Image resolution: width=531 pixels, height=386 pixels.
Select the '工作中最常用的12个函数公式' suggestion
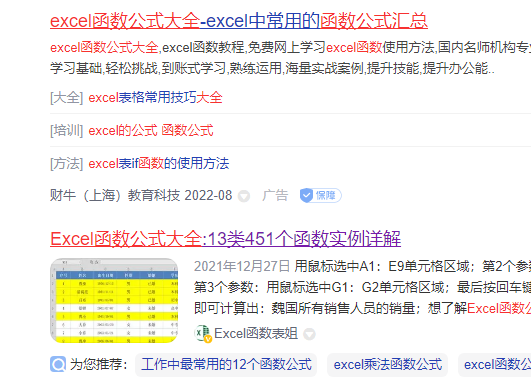[226, 365]
